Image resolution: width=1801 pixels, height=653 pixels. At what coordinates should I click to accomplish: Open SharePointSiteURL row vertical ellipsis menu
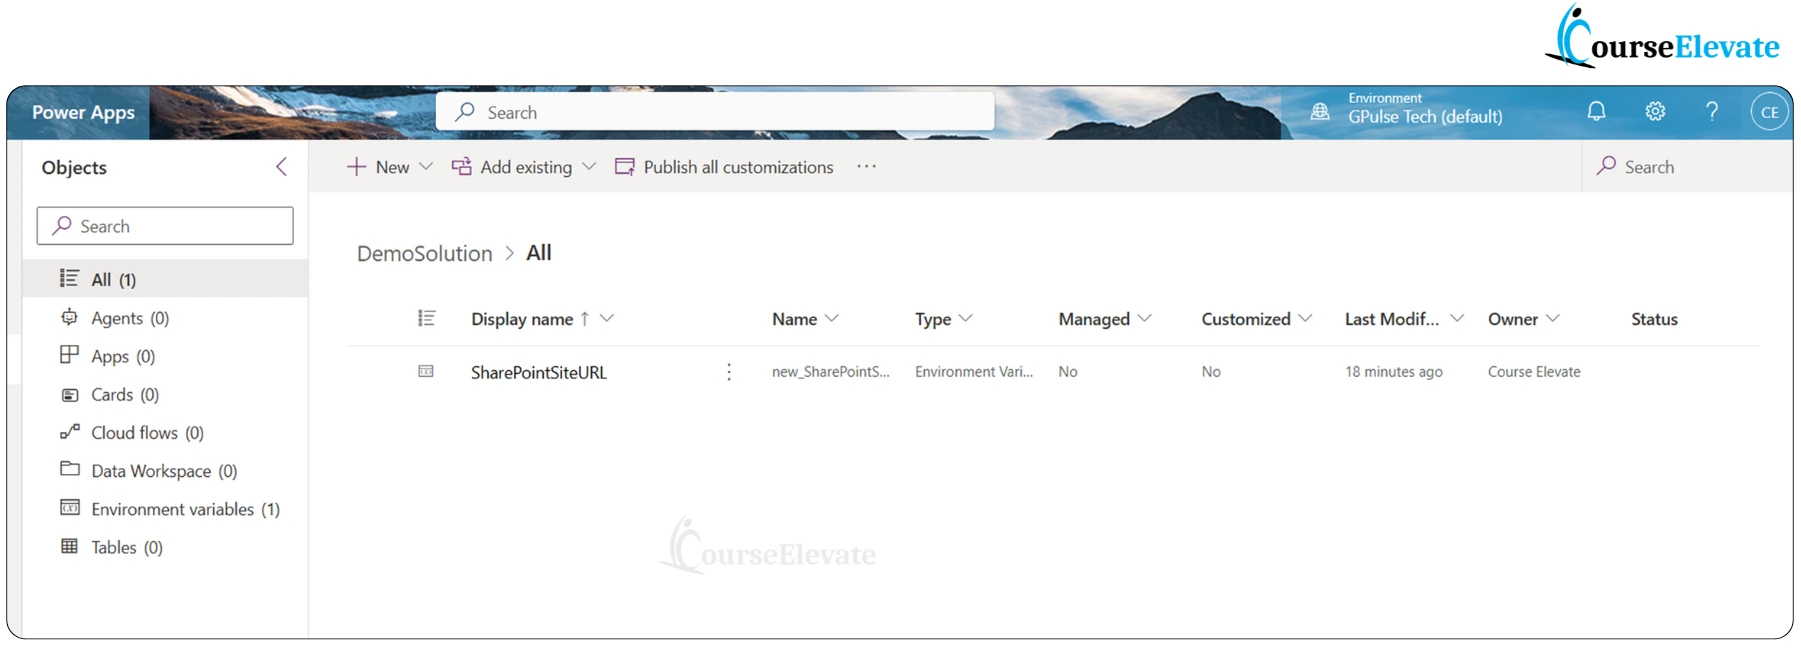(729, 372)
